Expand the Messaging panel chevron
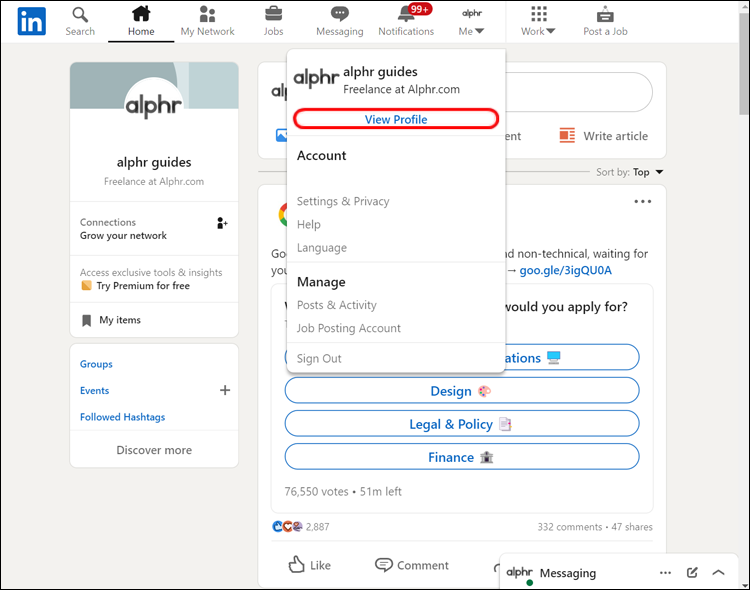 tap(718, 572)
